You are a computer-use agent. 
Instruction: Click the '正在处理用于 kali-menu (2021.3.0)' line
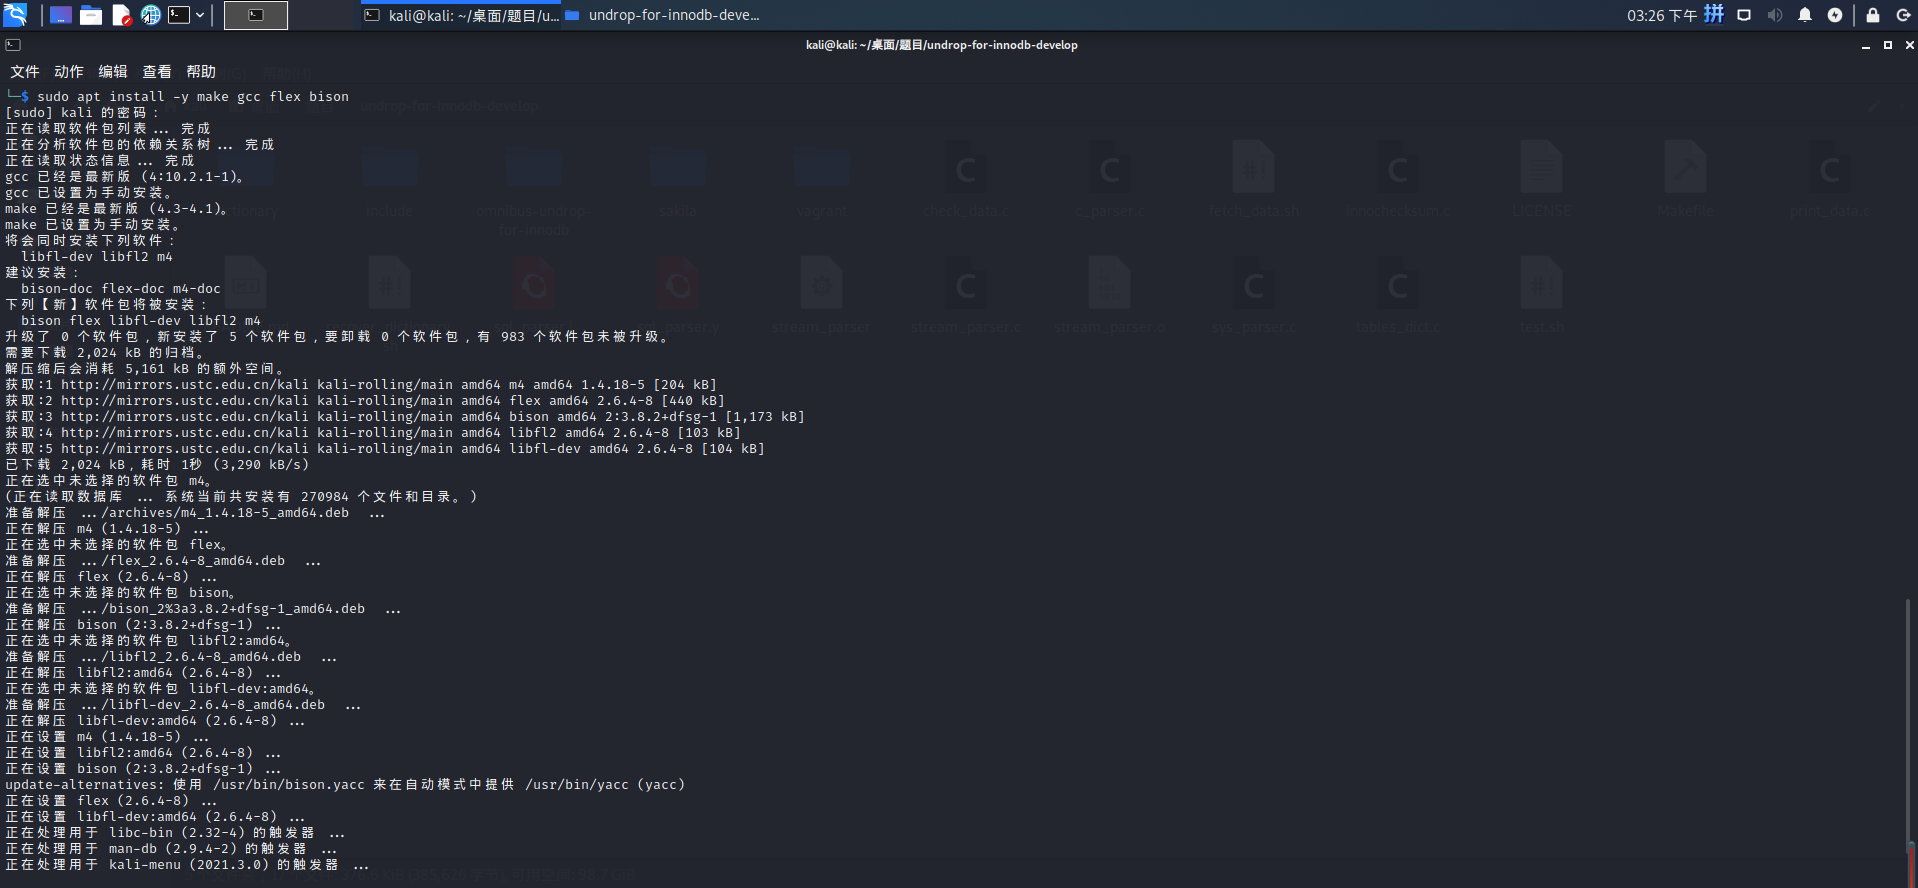click(187, 865)
